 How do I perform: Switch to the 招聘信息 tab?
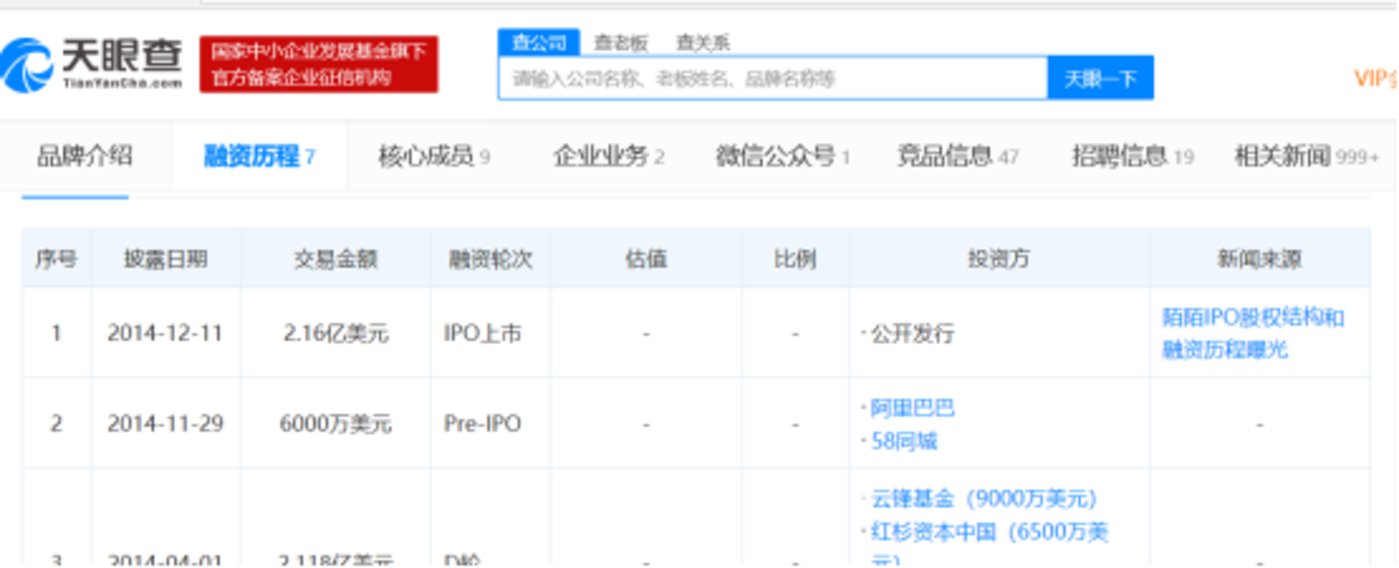1133,156
